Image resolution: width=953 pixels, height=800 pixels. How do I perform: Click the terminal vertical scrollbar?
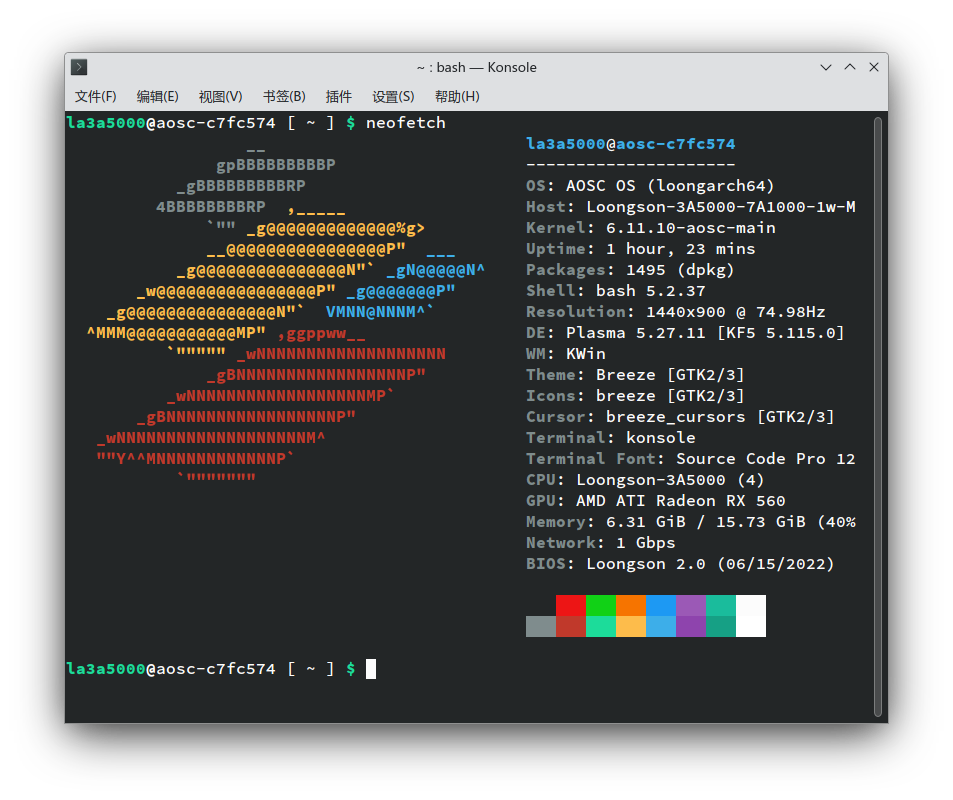[878, 416]
